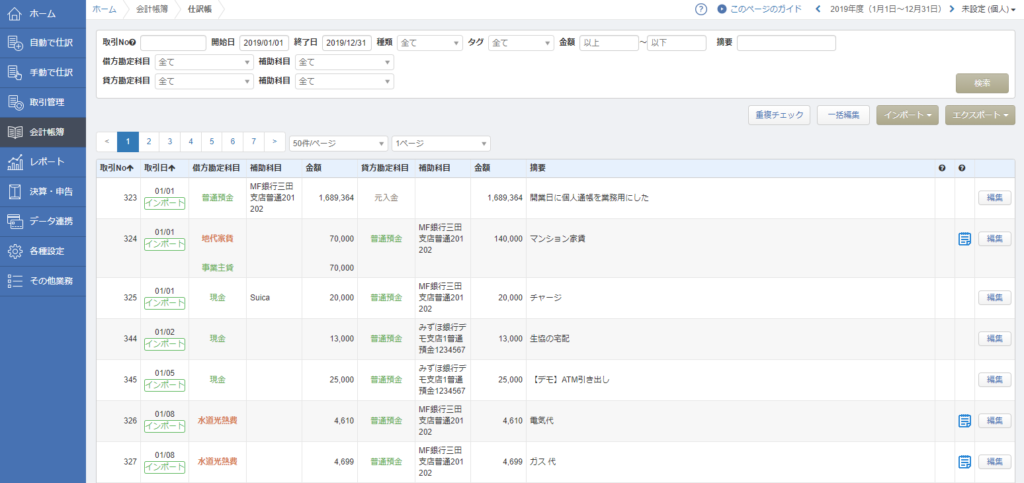Open the その他業務 list icon
1024x483 pixels.
[15, 281]
